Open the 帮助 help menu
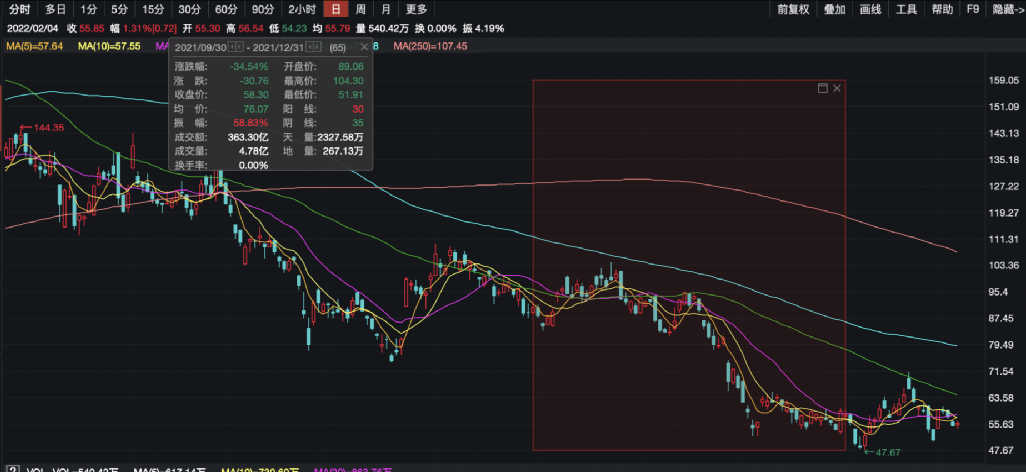The height and width of the screenshot is (472, 1026). point(942,9)
